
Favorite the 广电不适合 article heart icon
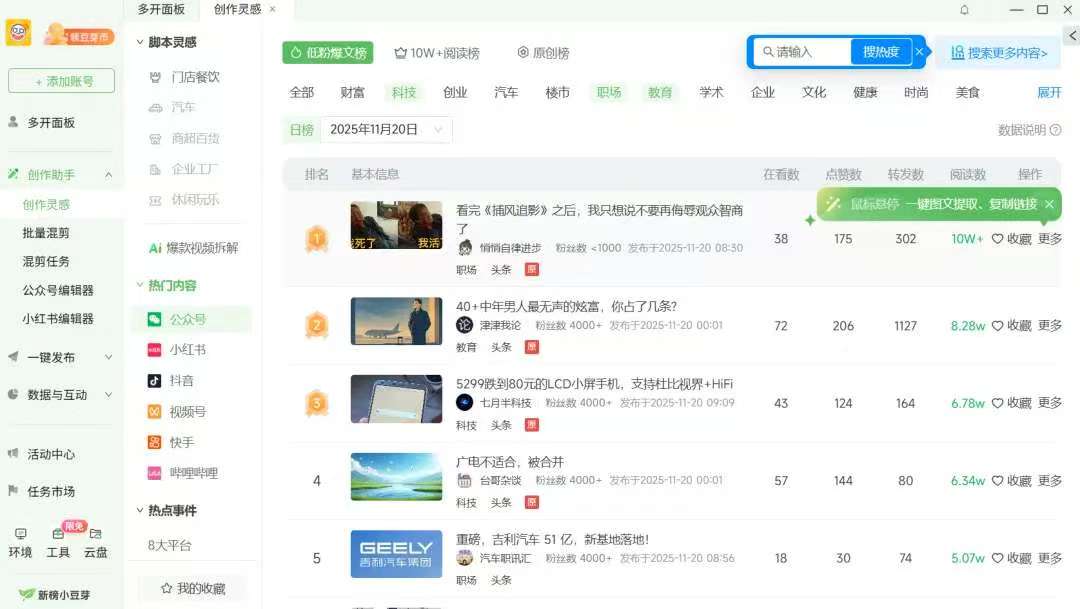click(997, 481)
